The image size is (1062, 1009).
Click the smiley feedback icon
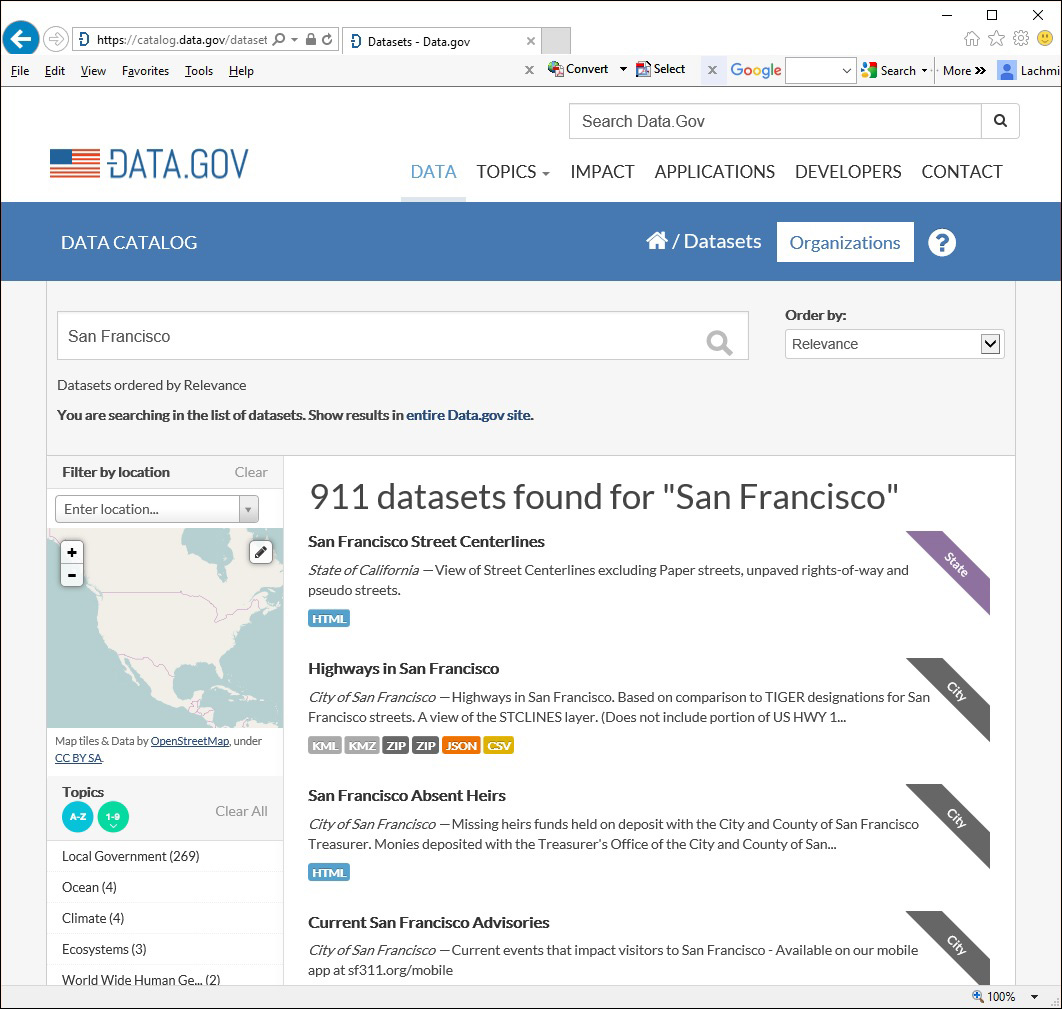pos(1045,39)
